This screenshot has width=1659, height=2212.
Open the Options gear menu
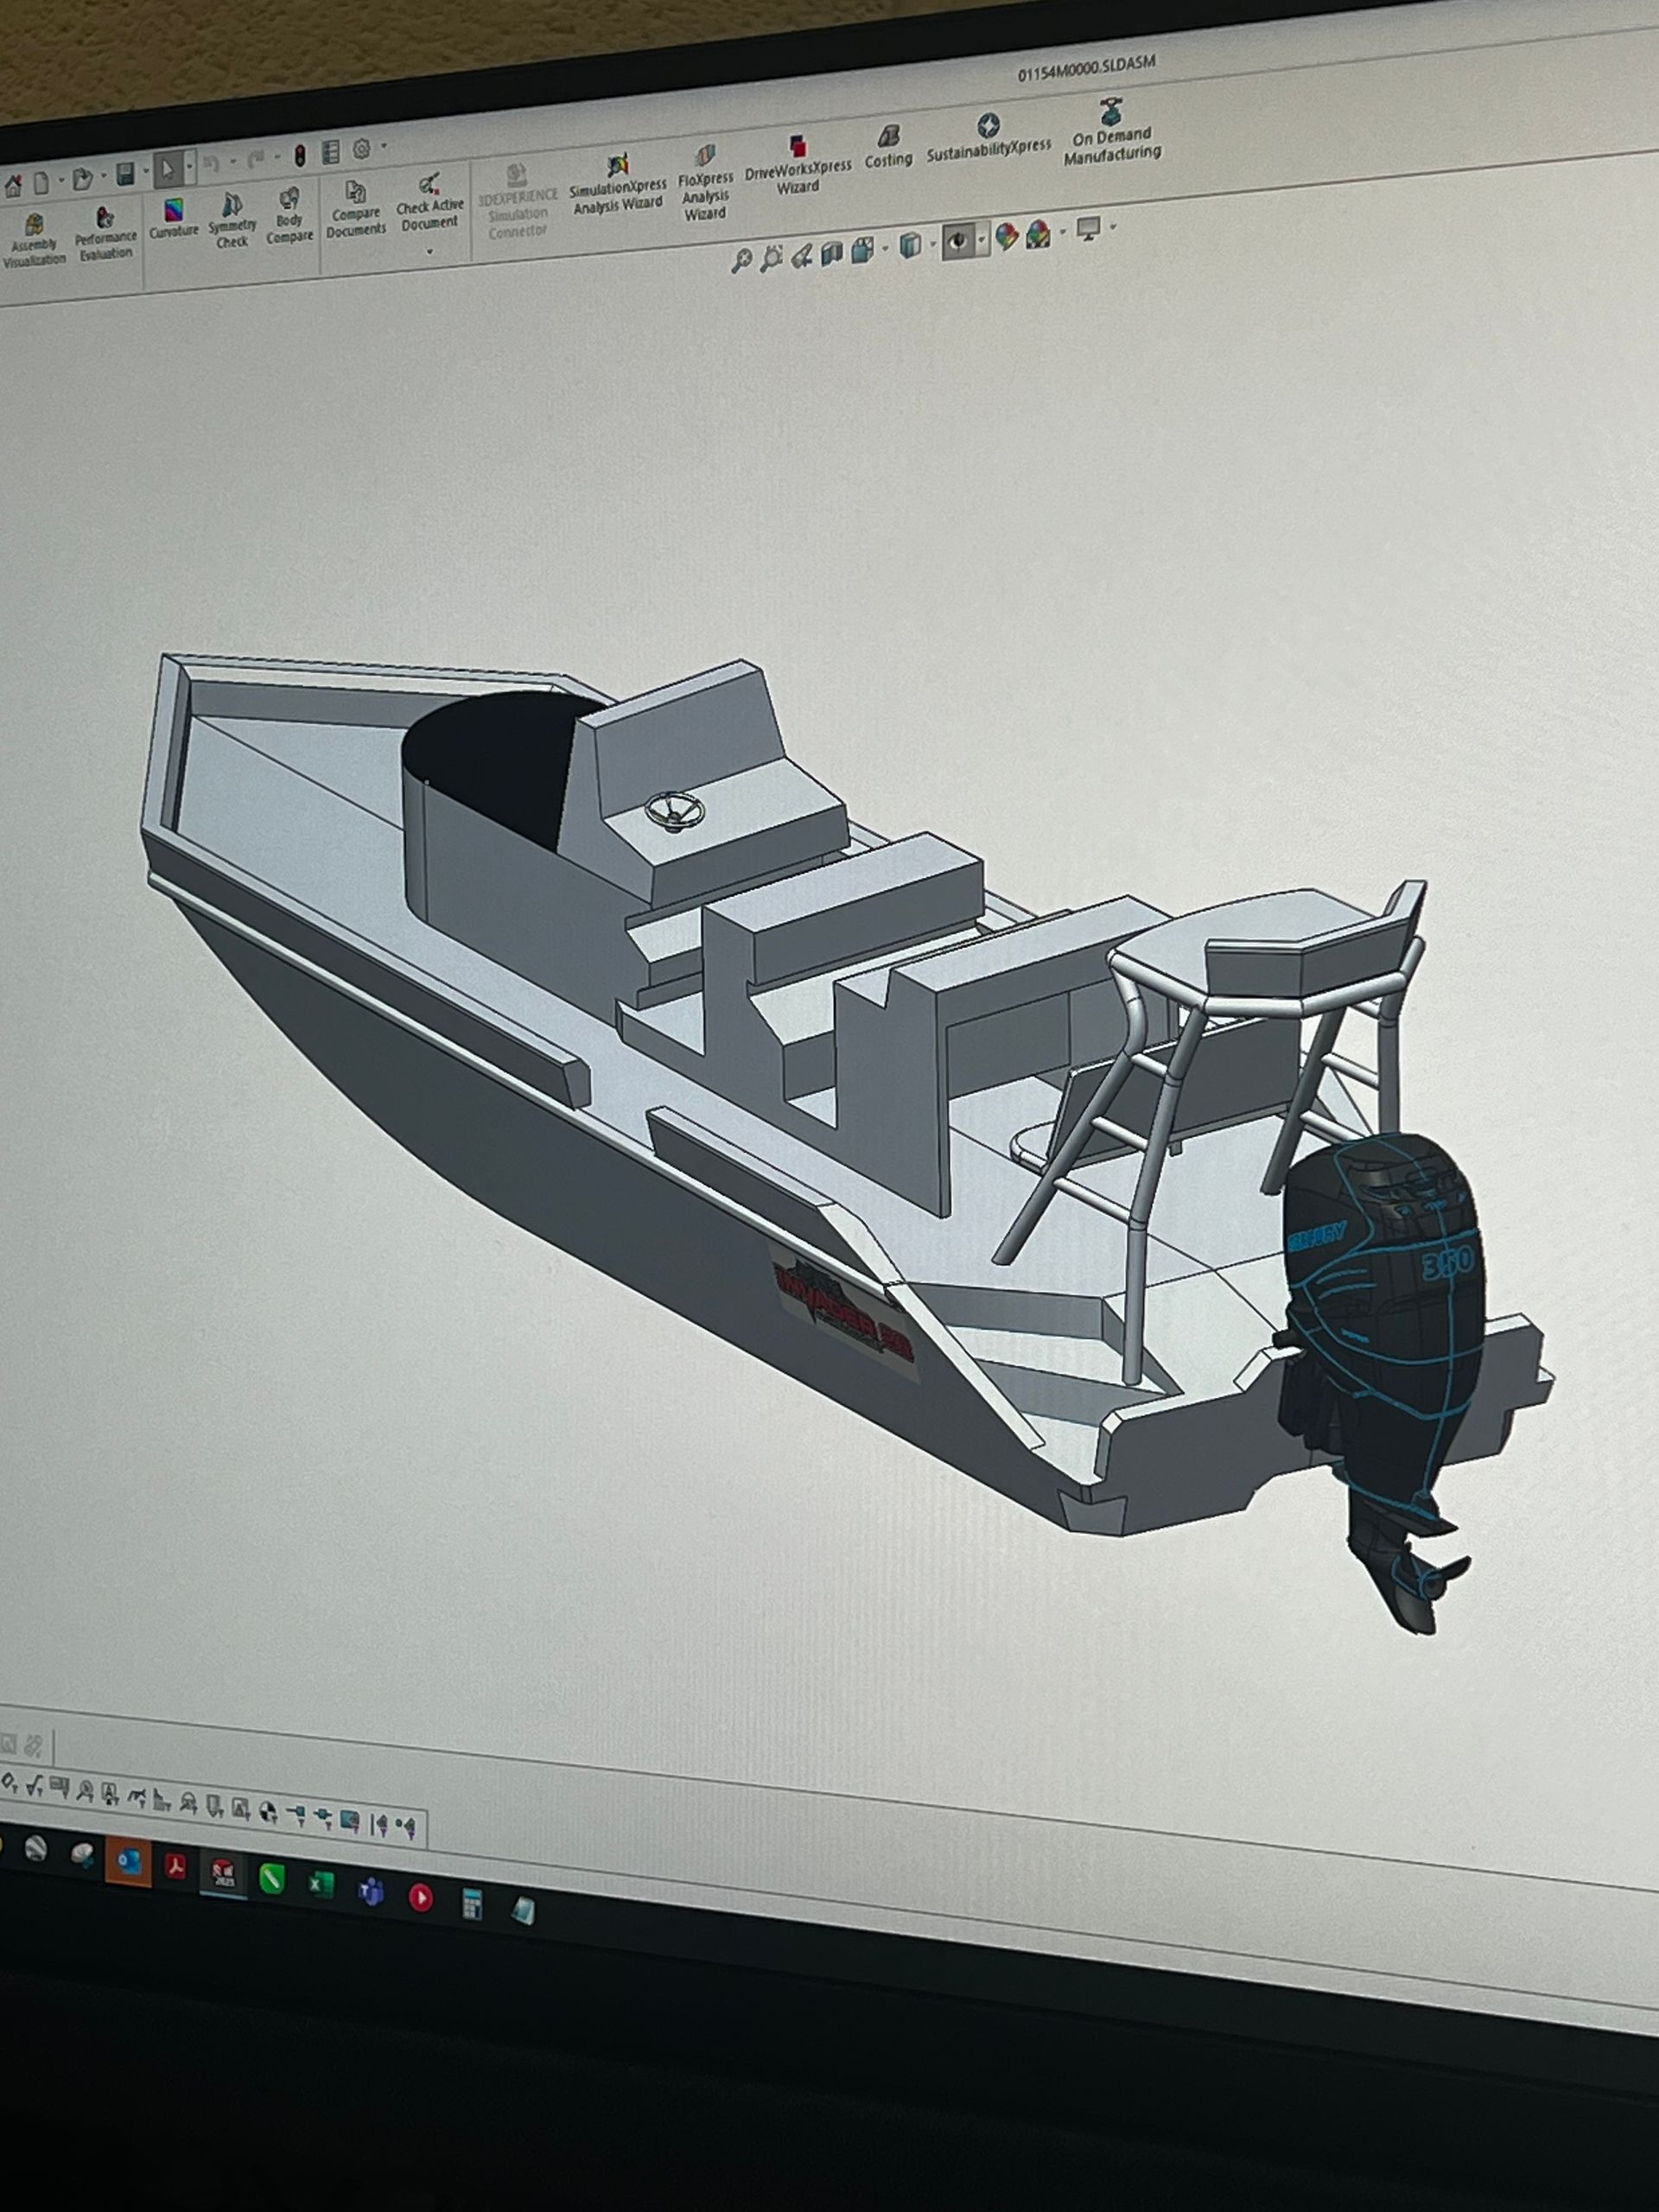coord(360,150)
